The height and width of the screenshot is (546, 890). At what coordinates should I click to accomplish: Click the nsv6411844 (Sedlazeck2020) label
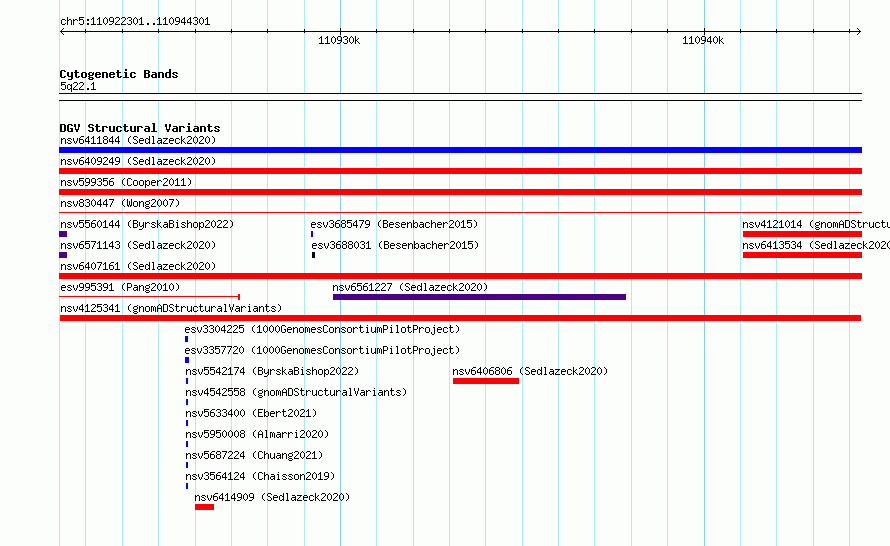point(138,140)
